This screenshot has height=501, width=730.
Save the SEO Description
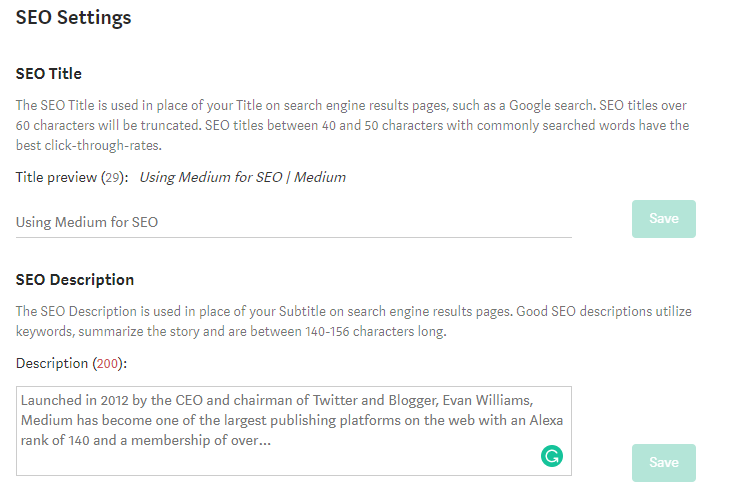pyautogui.click(x=663, y=463)
